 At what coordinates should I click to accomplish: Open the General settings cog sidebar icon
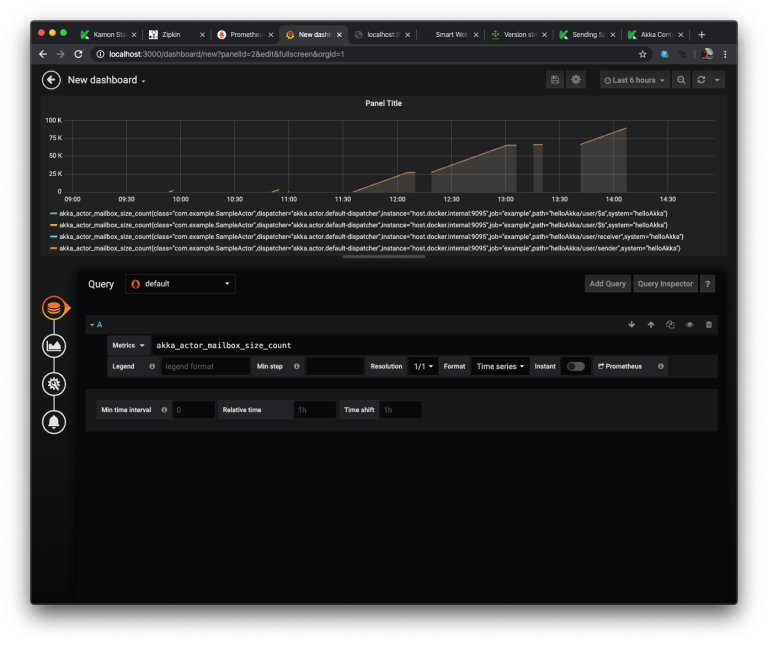click(54, 384)
